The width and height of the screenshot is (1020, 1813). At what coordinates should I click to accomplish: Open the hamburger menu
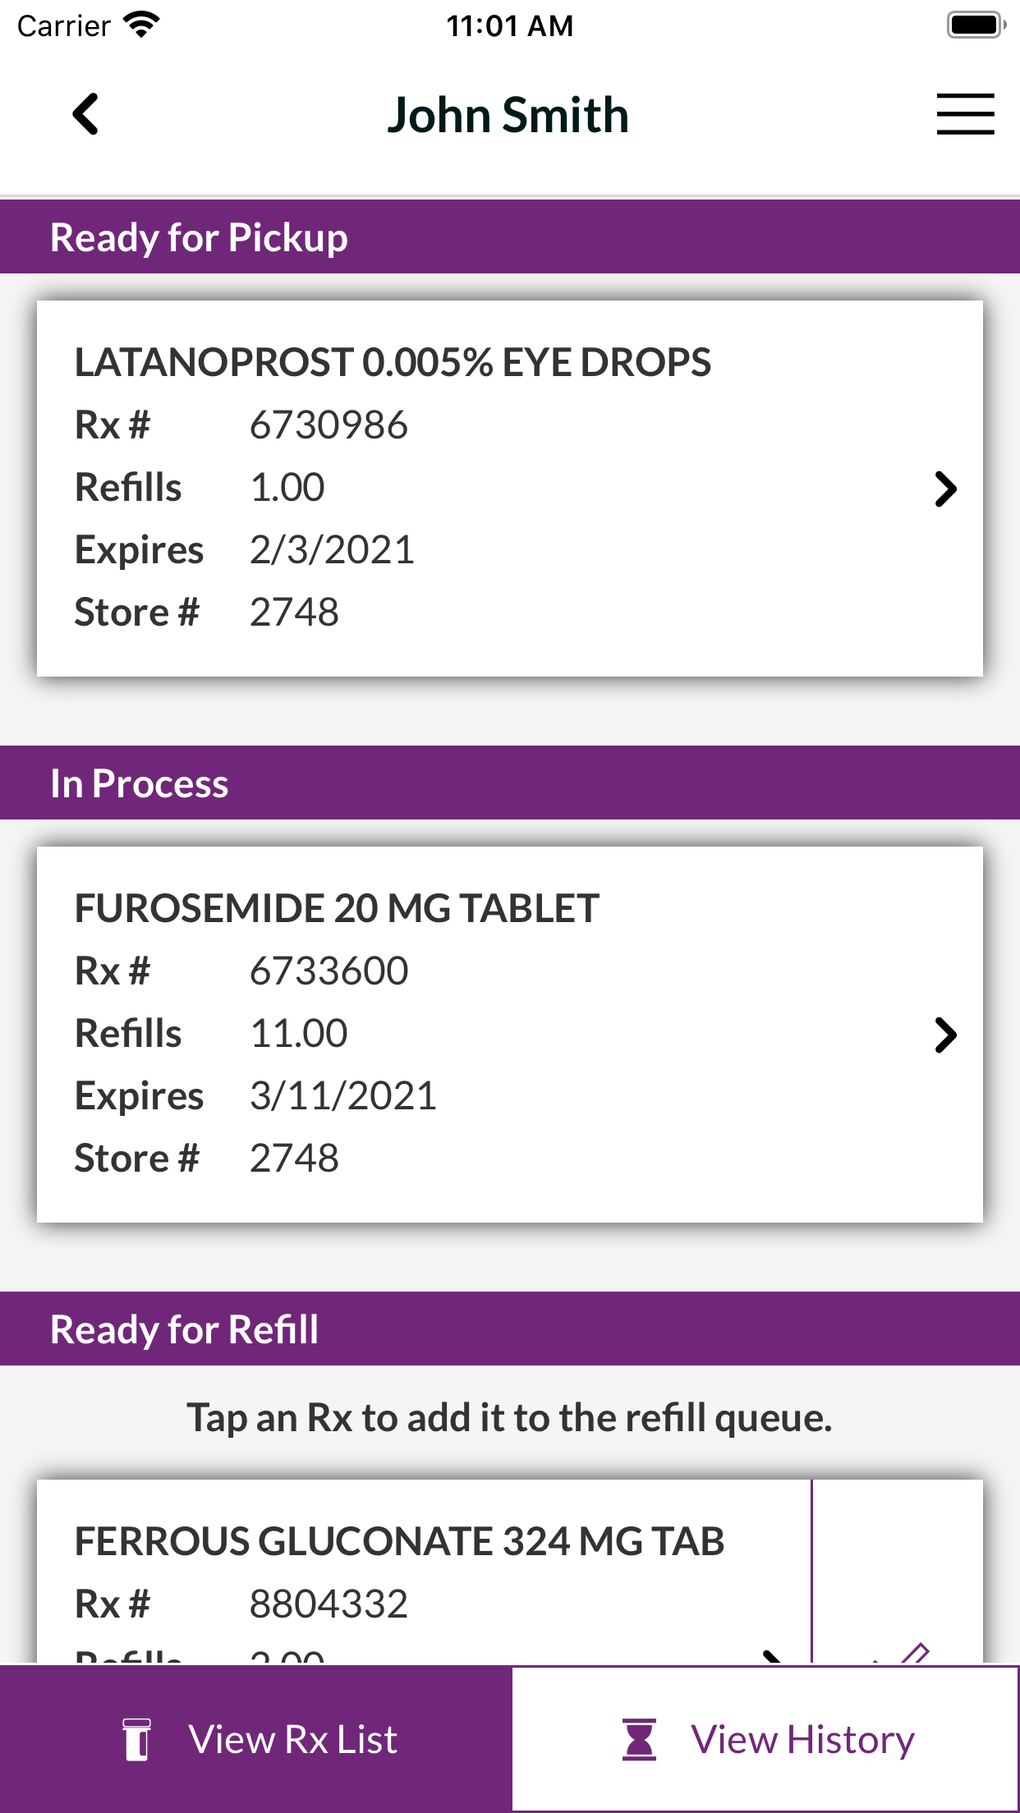pyautogui.click(x=965, y=114)
